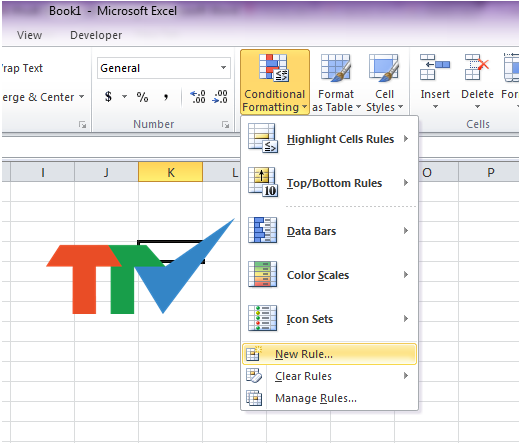The height and width of the screenshot is (444, 524).
Task: Open the Alignment group dialog launcher
Action: [82, 125]
